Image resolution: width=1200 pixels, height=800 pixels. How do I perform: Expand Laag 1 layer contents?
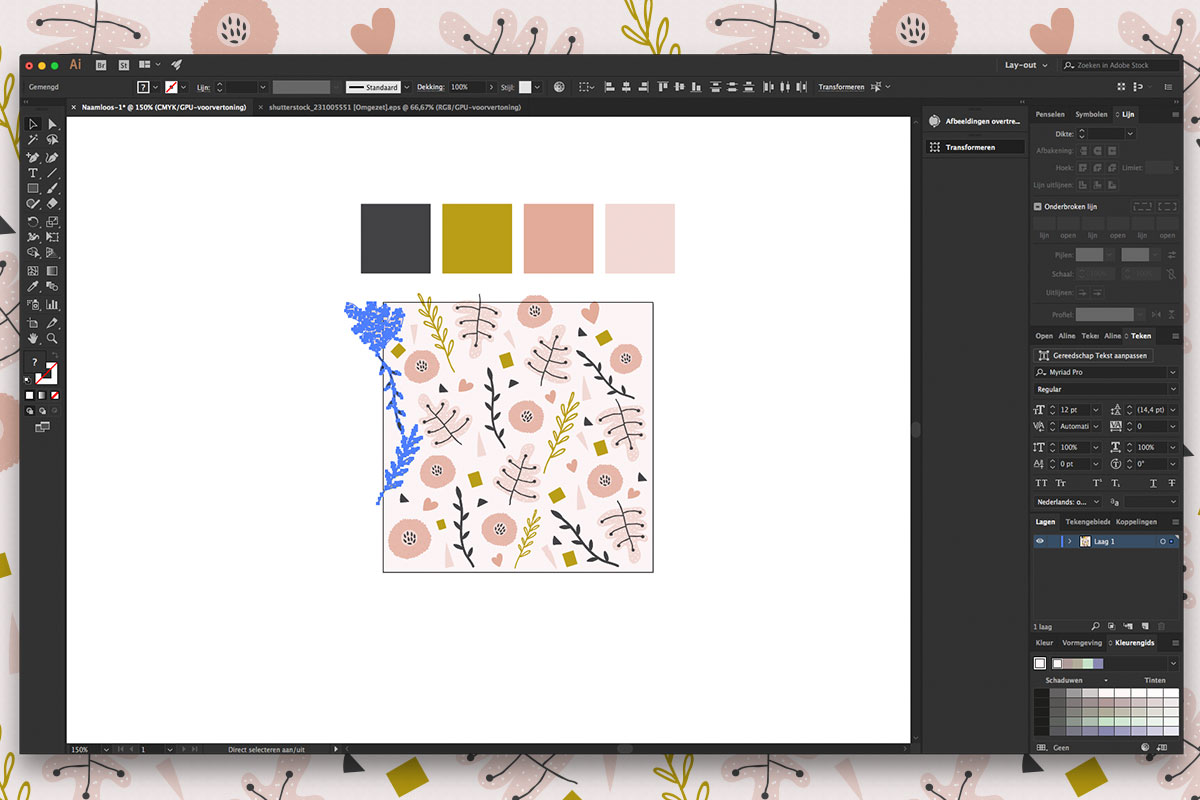(x=1070, y=541)
